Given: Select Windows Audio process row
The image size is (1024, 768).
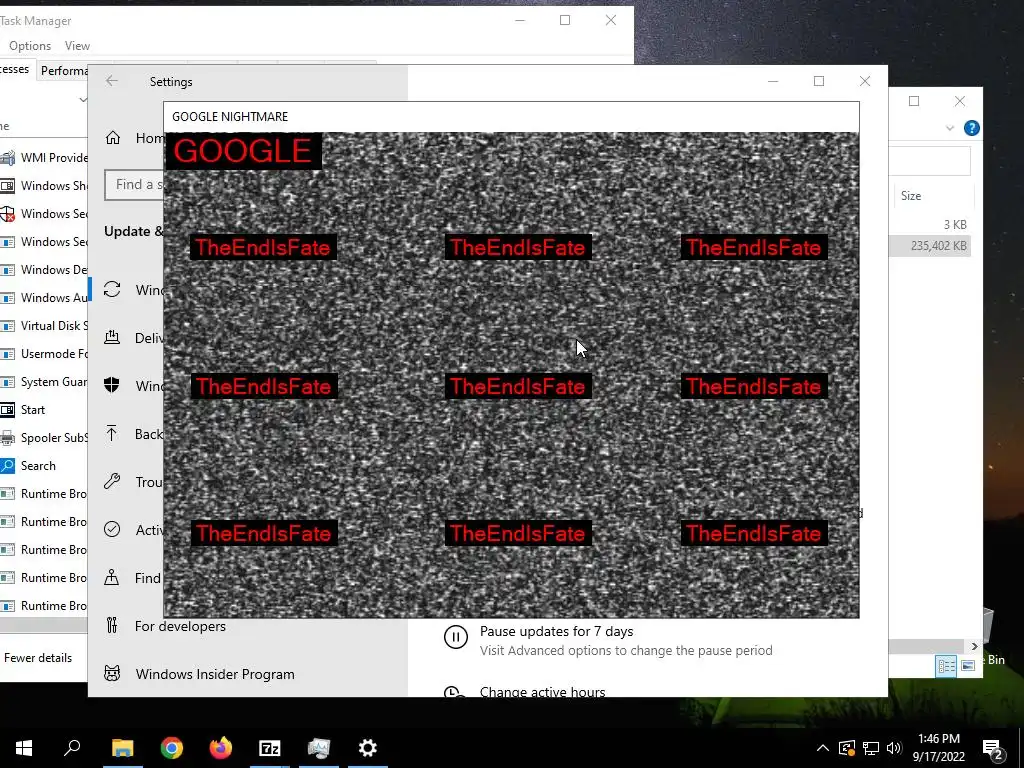Looking at the screenshot, I should pyautogui.click(x=43, y=297).
